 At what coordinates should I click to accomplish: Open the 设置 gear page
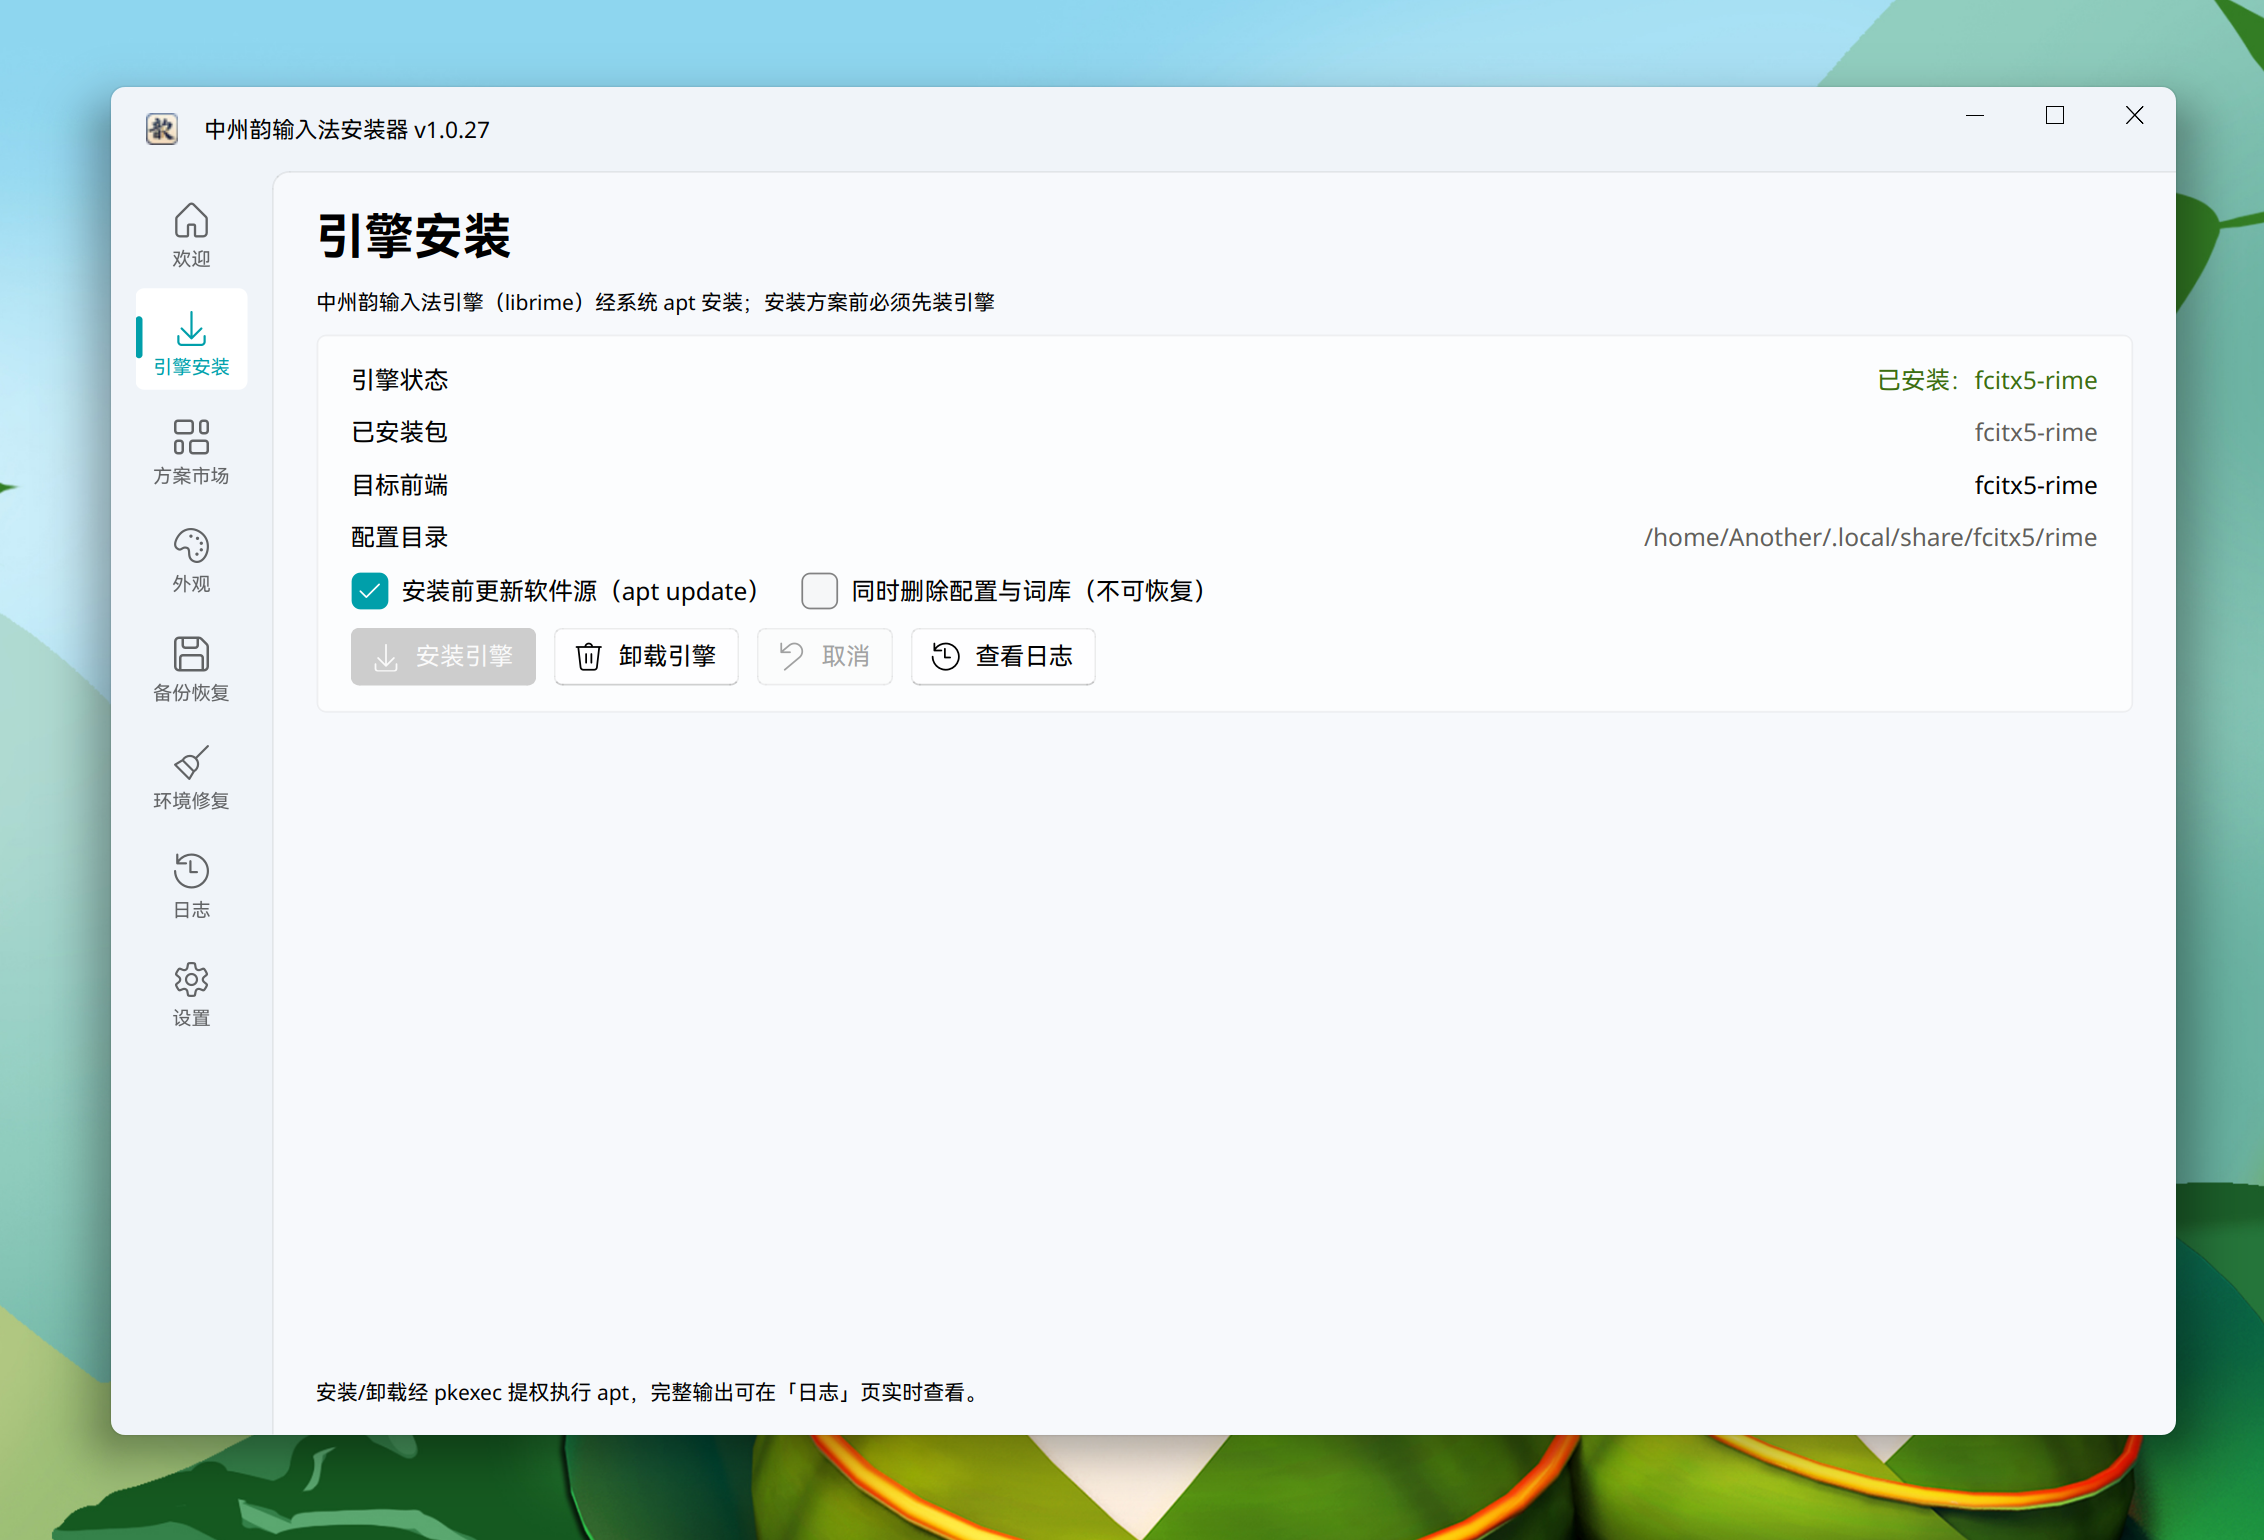pyautogui.click(x=191, y=993)
